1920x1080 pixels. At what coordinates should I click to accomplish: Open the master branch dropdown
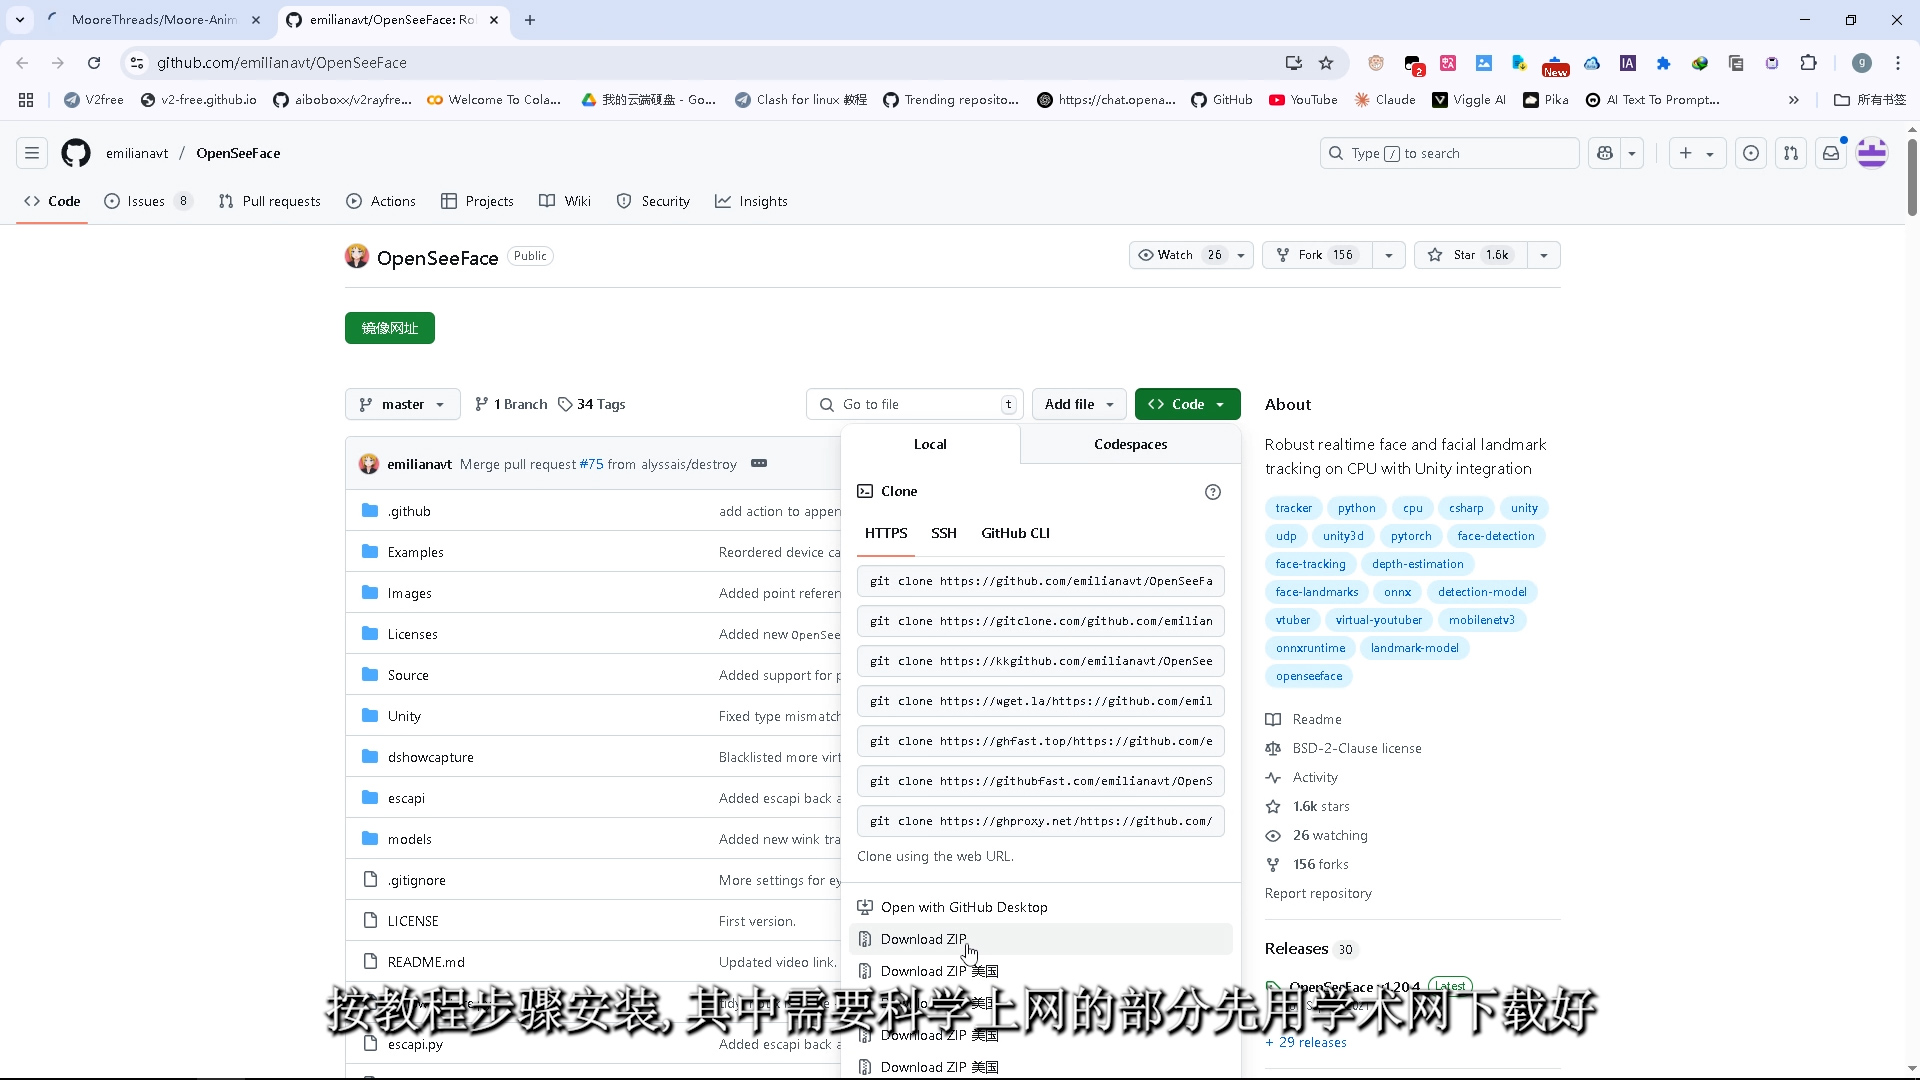402,404
